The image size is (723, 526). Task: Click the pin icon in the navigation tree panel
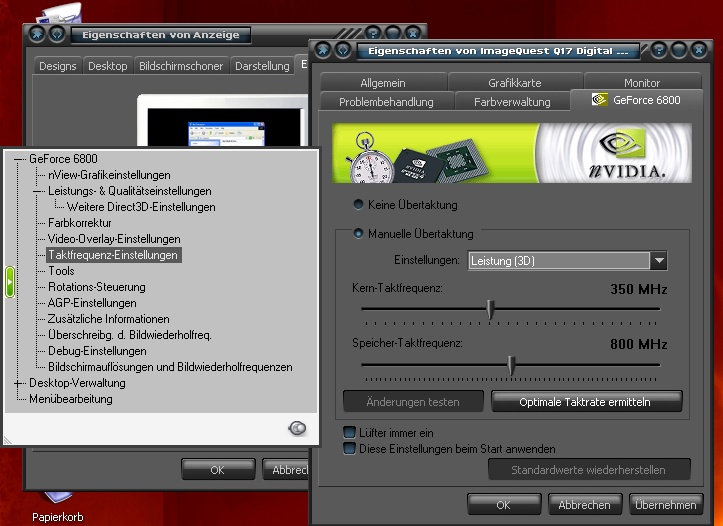tap(297, 428)
